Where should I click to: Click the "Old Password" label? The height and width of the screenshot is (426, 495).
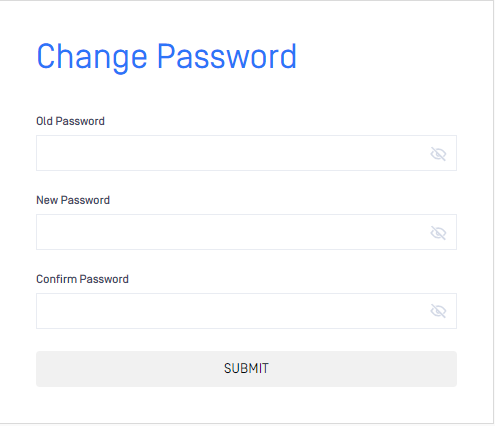[70, 121]
